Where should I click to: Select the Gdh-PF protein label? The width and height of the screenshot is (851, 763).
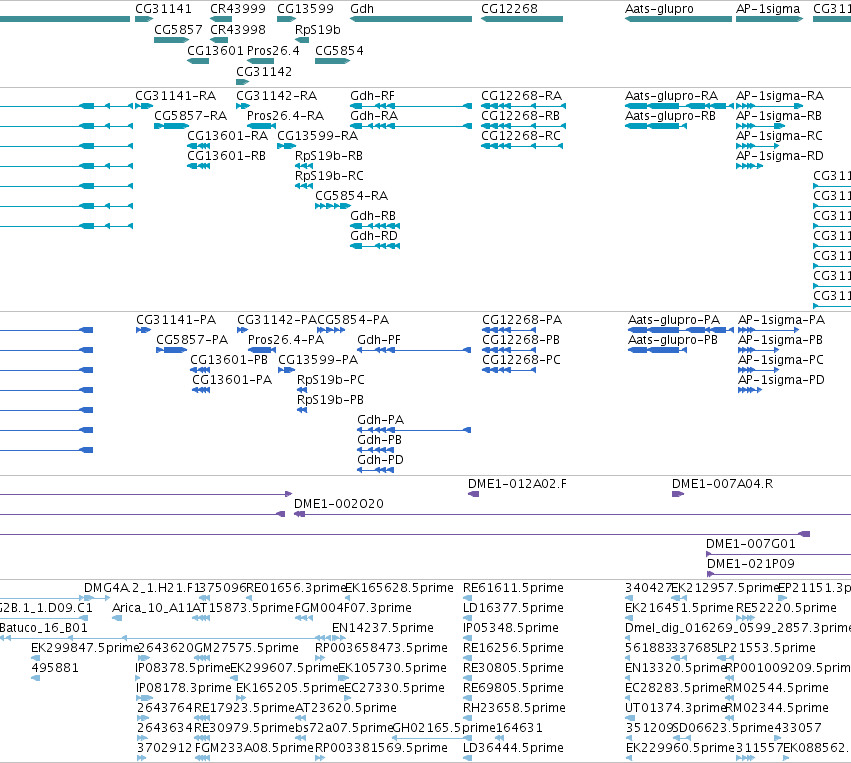379,340
